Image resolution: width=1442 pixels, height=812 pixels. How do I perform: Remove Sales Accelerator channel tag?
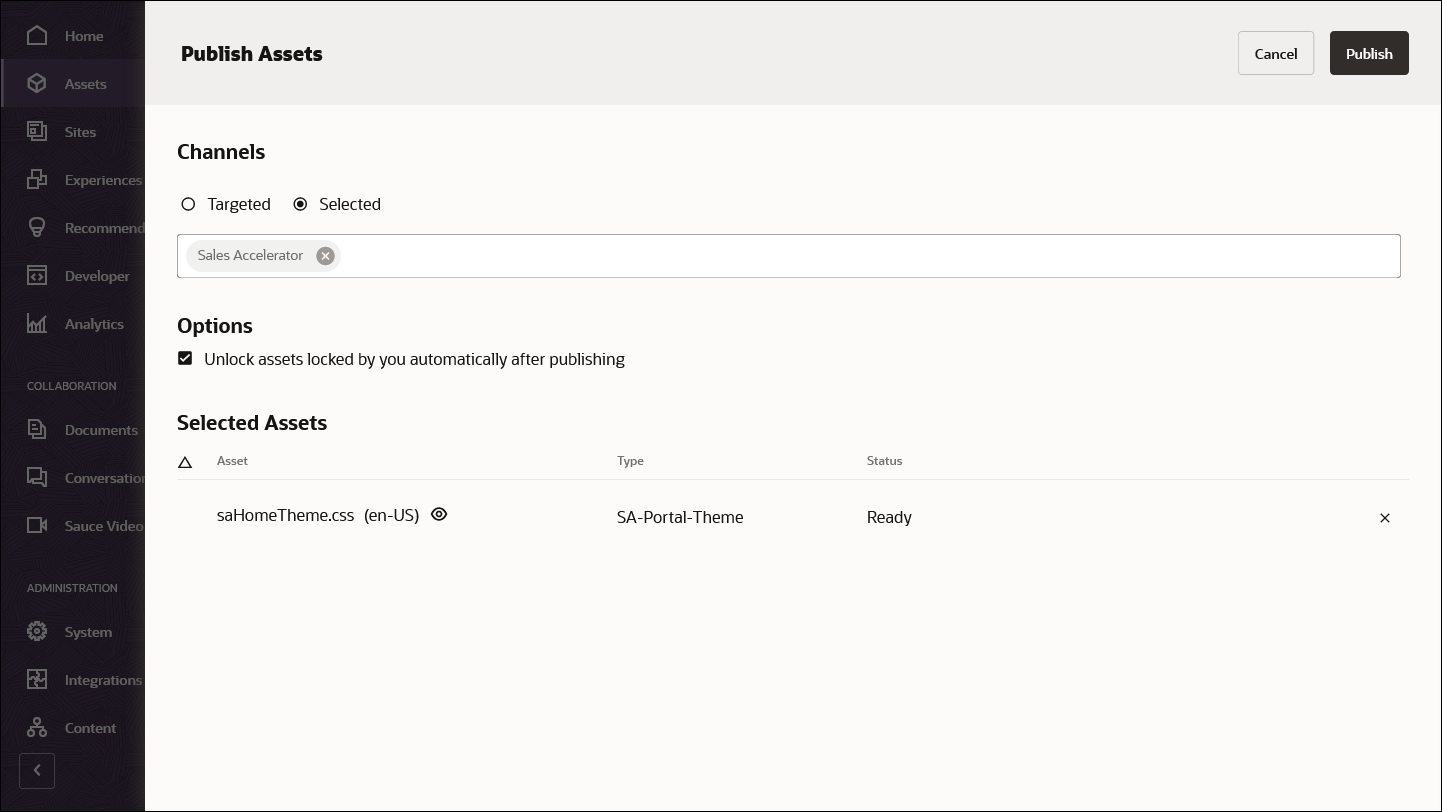tap(325, 255)
